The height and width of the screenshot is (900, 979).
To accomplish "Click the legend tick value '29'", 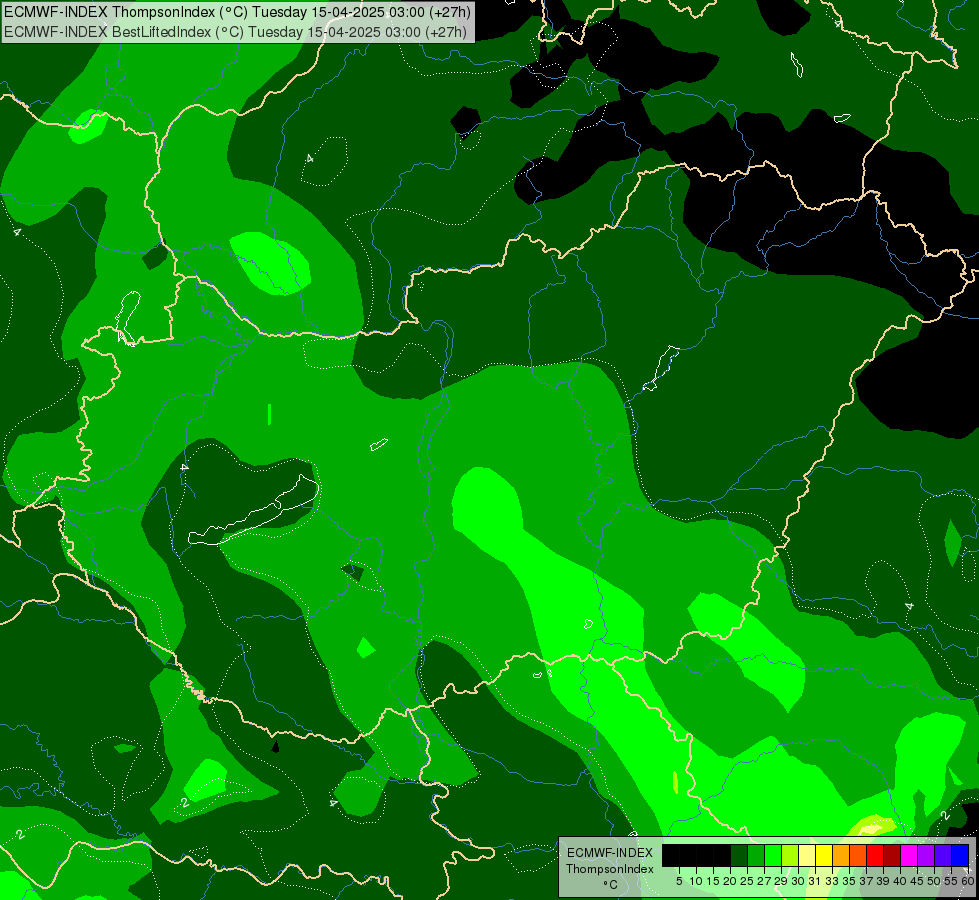I will [x=781, y=881].
